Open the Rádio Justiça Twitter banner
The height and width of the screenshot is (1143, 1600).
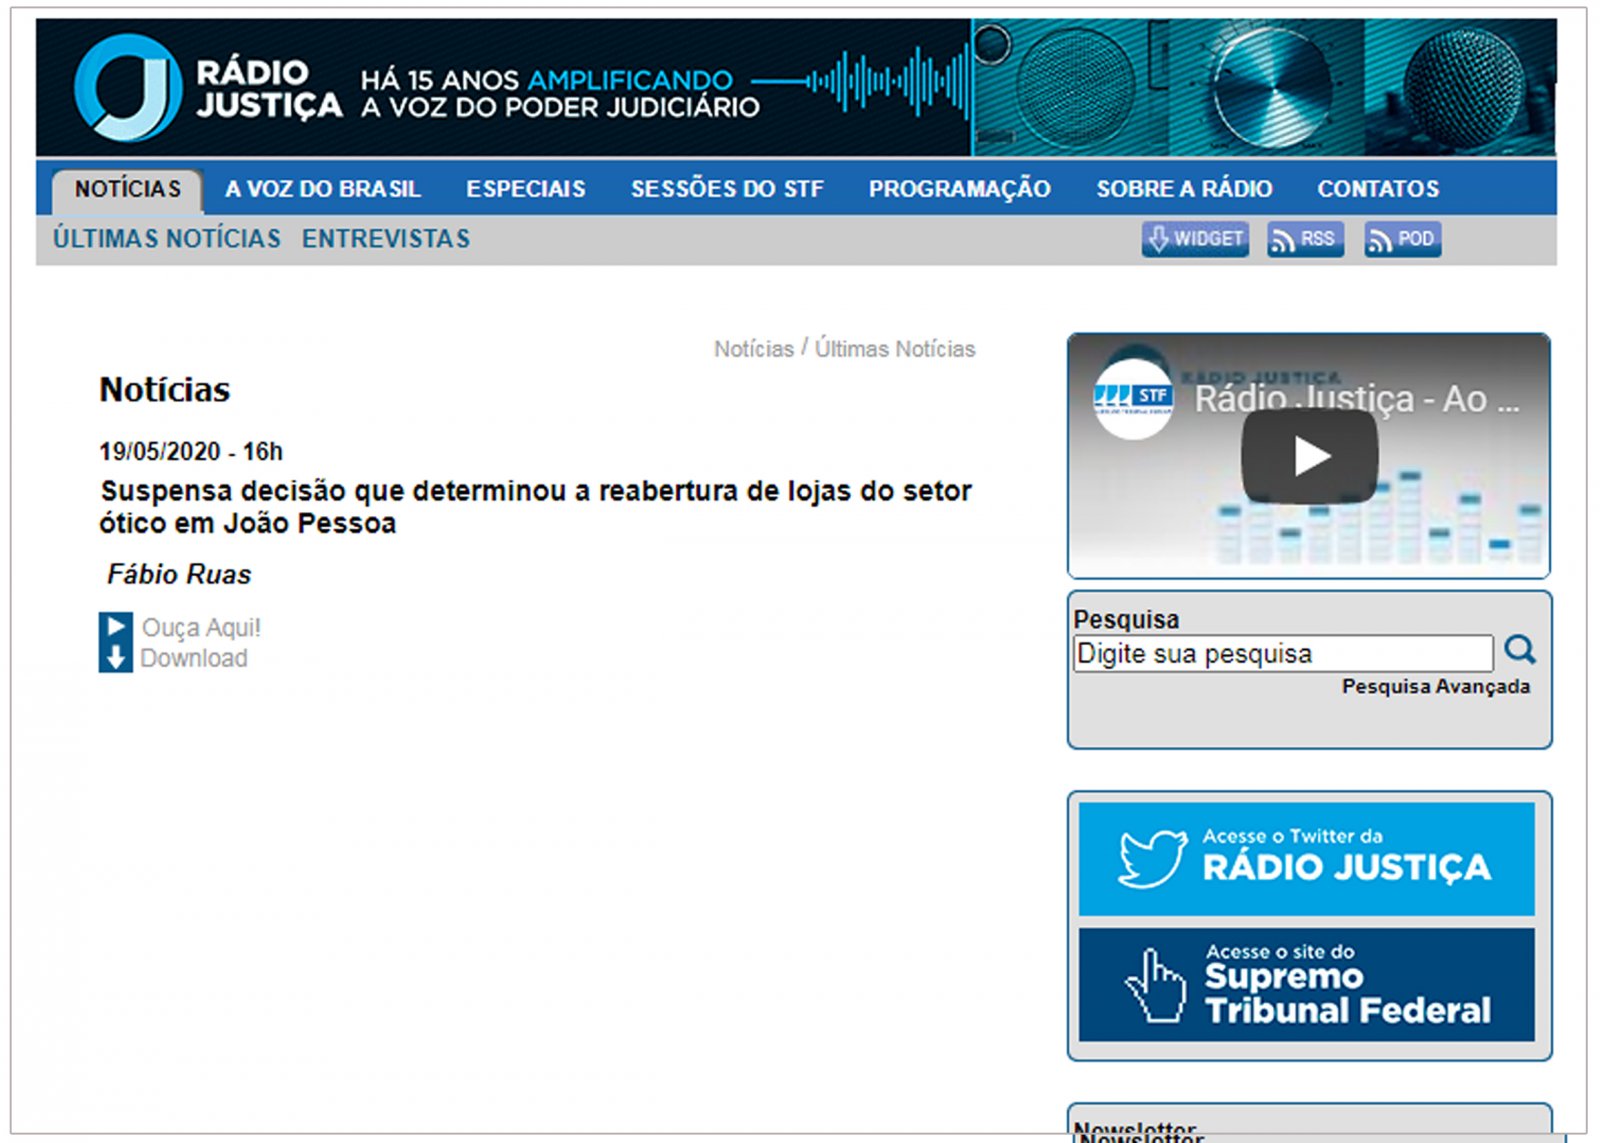1306,859
